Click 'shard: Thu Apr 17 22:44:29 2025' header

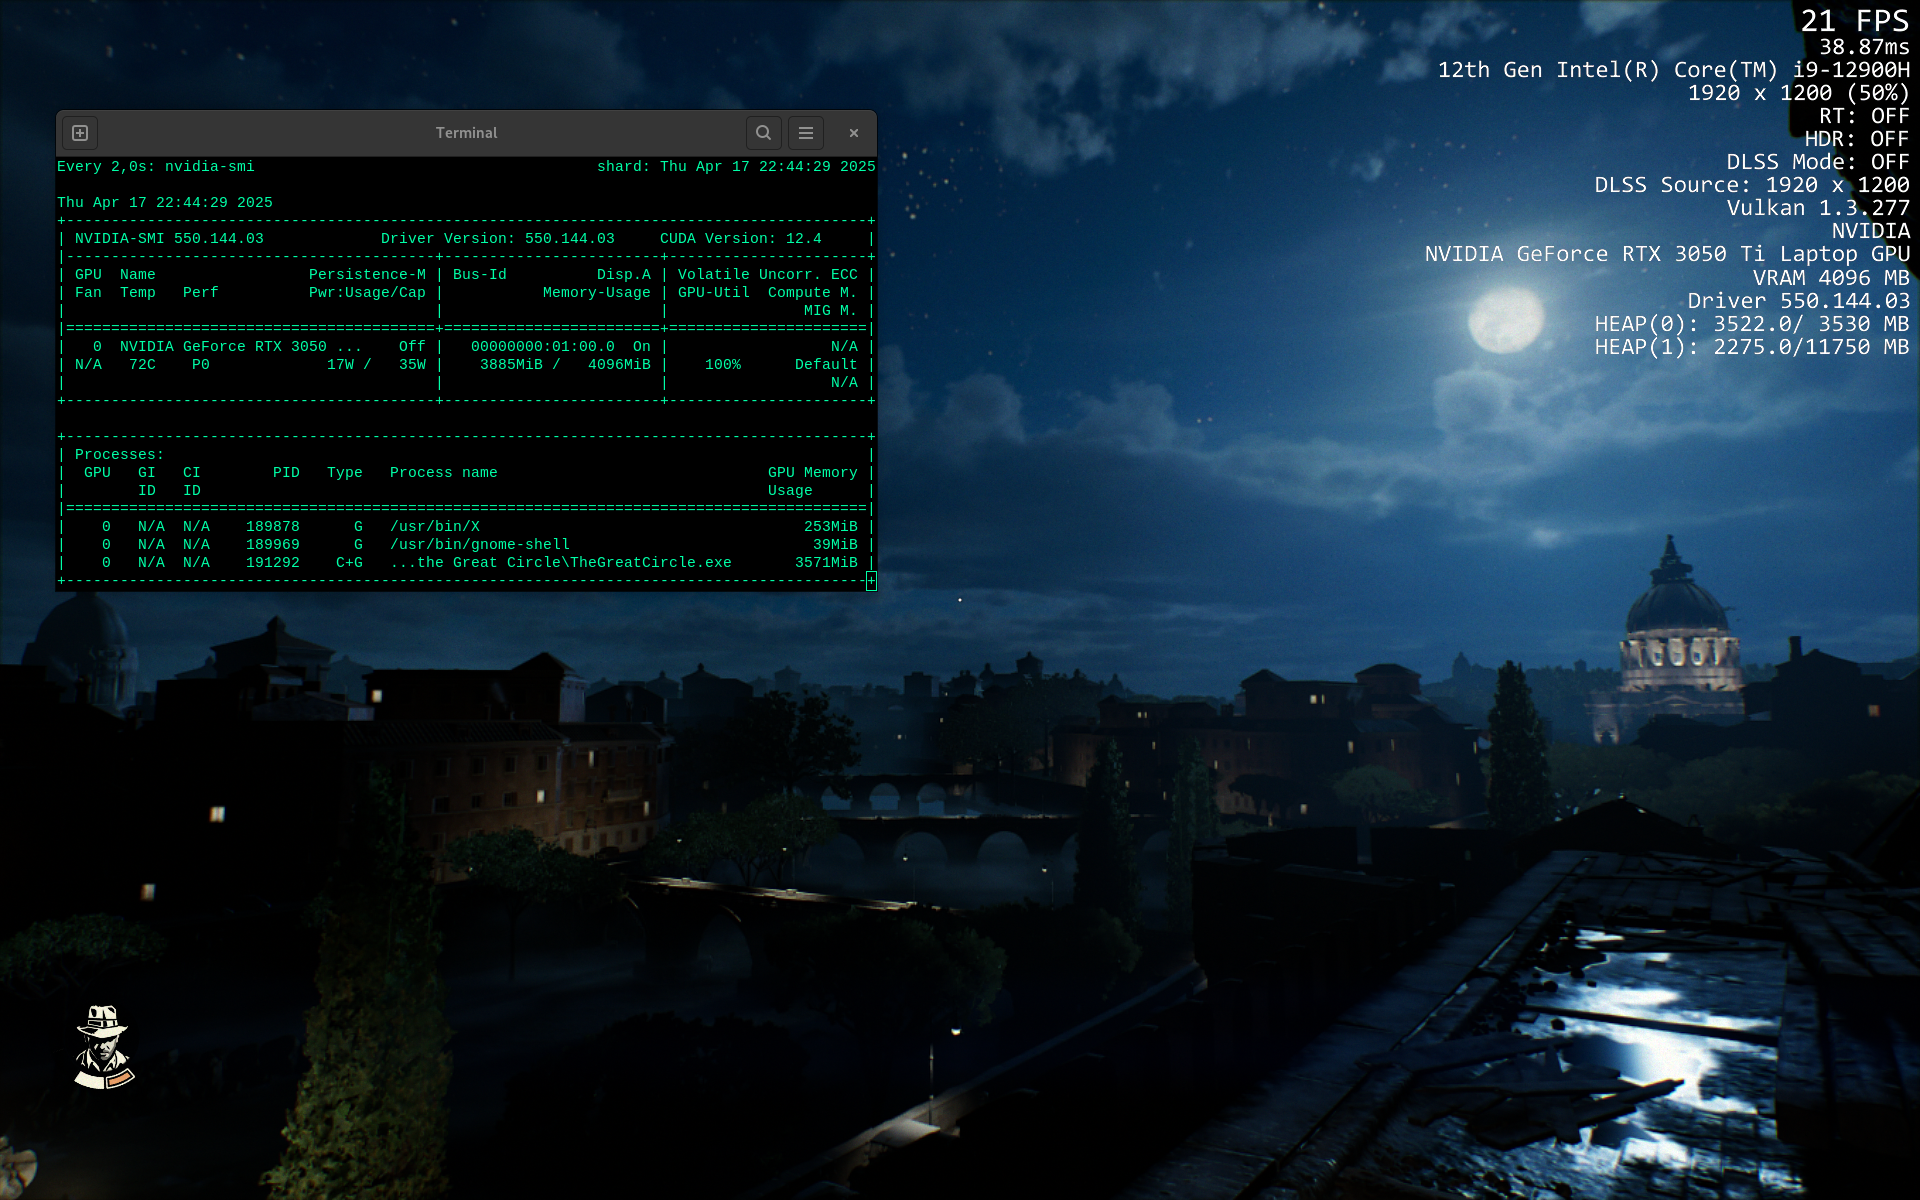(736, 167)
